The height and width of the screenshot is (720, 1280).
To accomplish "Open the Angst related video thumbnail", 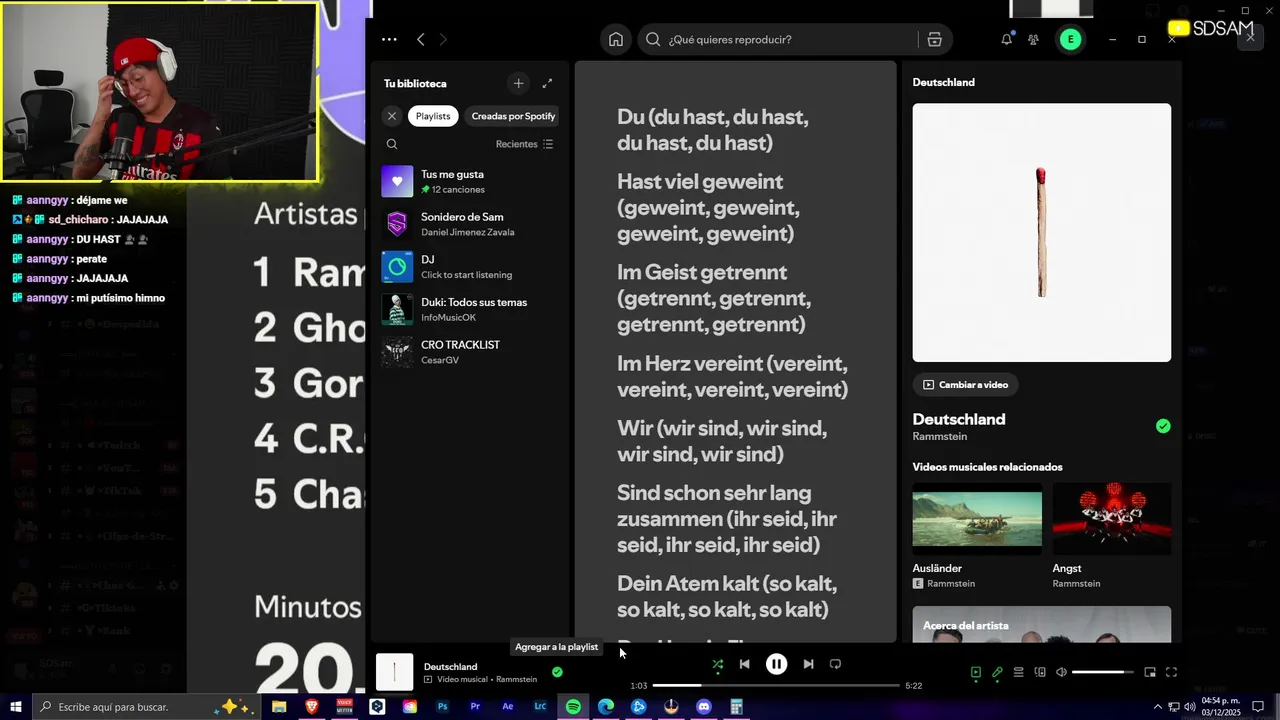I will pos(1111,519).
